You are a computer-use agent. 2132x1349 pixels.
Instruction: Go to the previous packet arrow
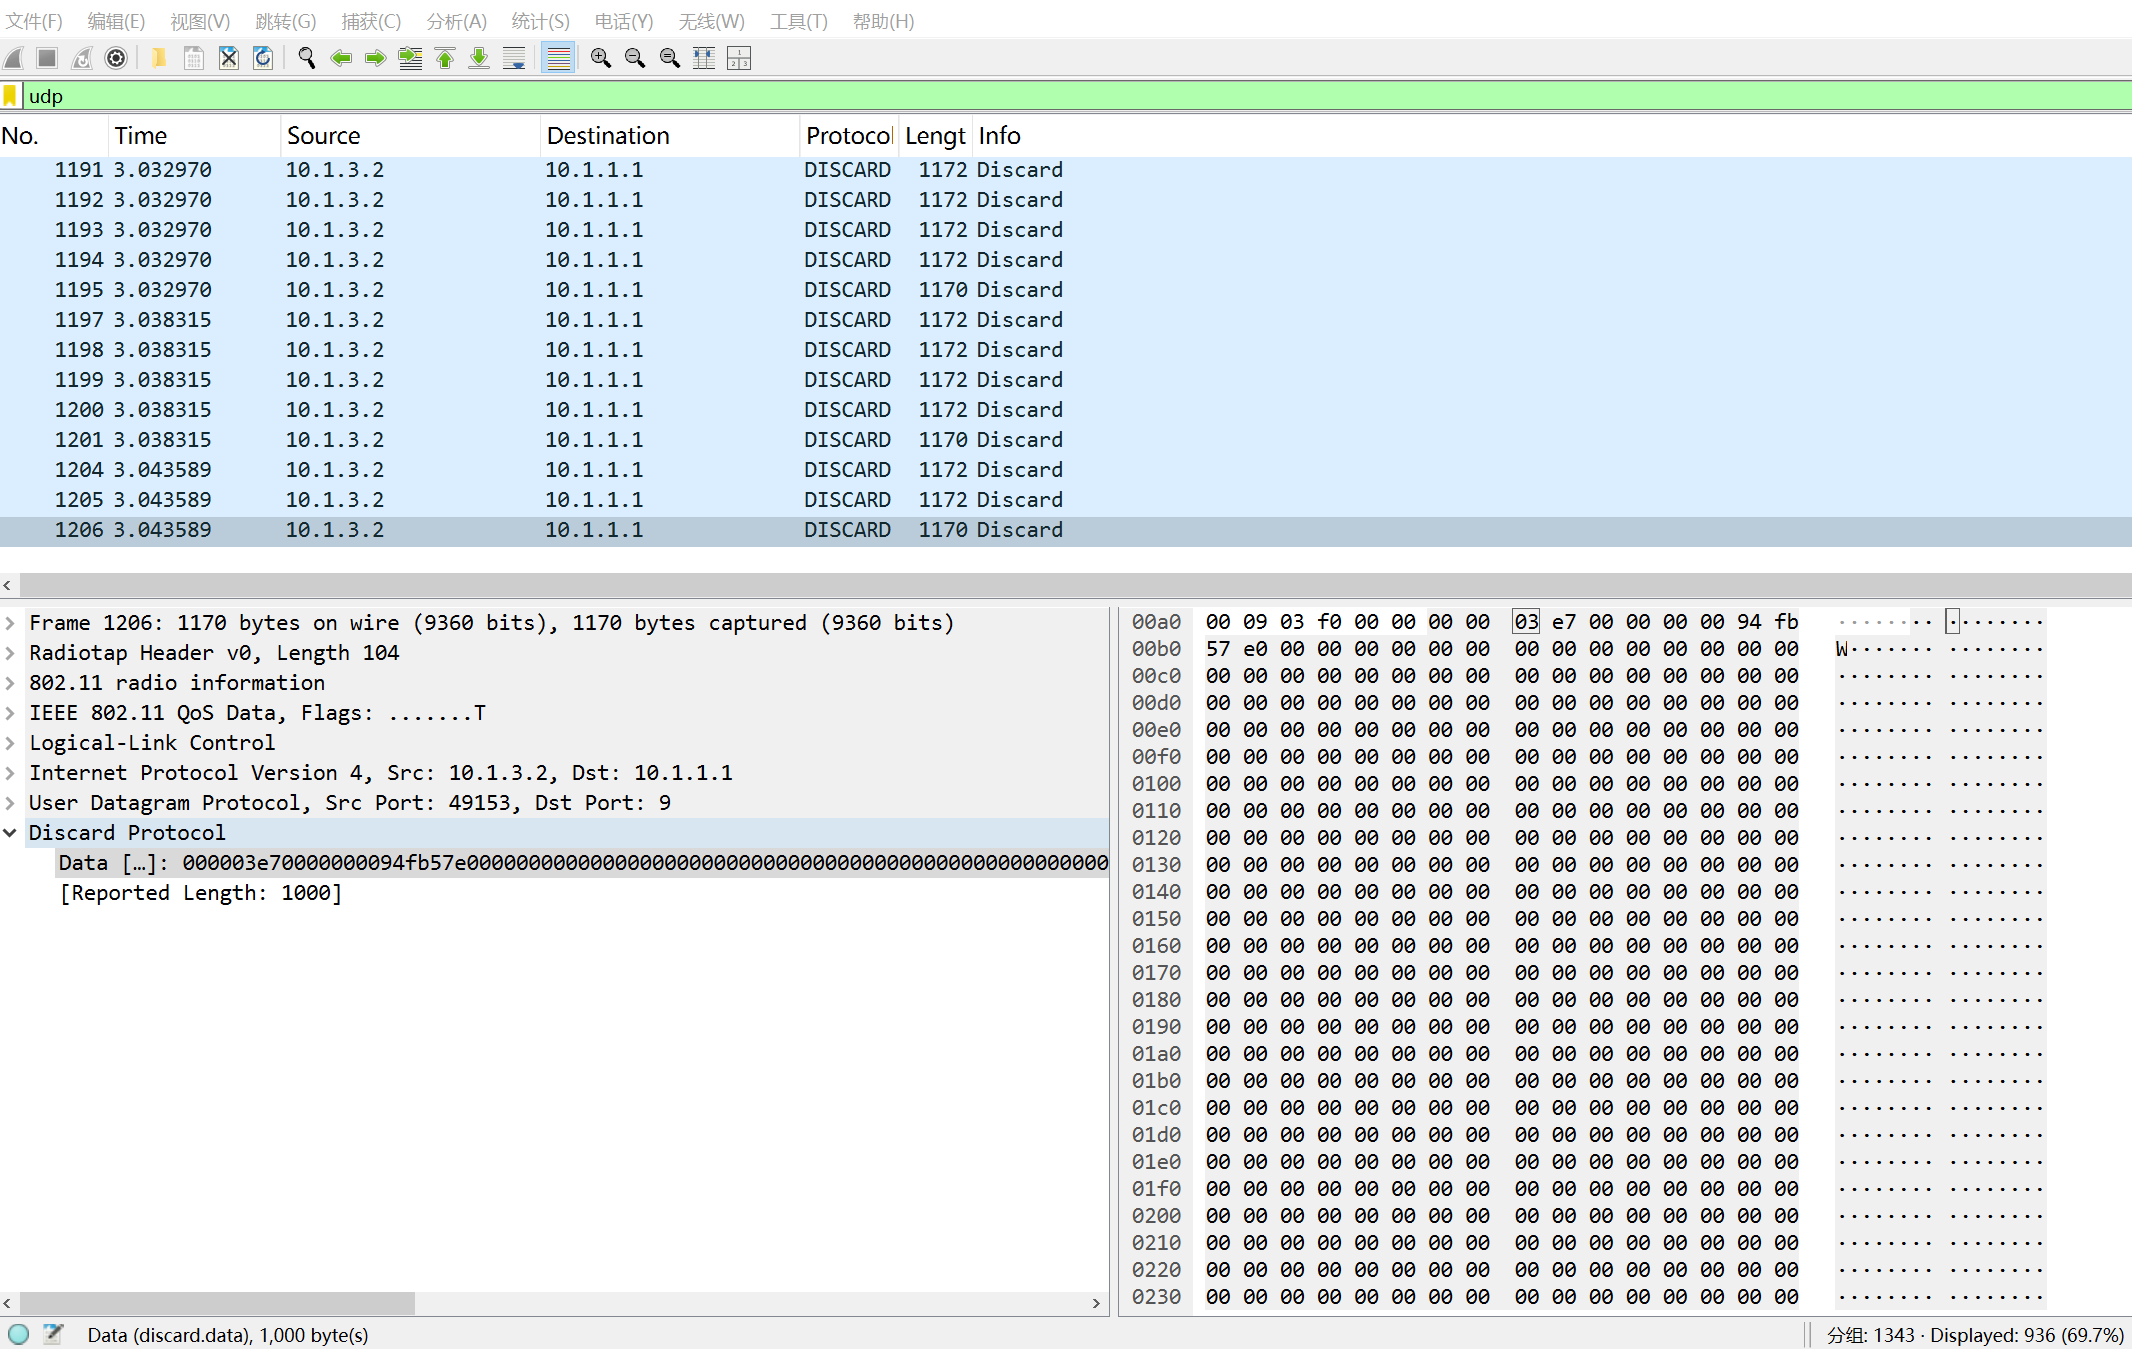tap(341, 58)
